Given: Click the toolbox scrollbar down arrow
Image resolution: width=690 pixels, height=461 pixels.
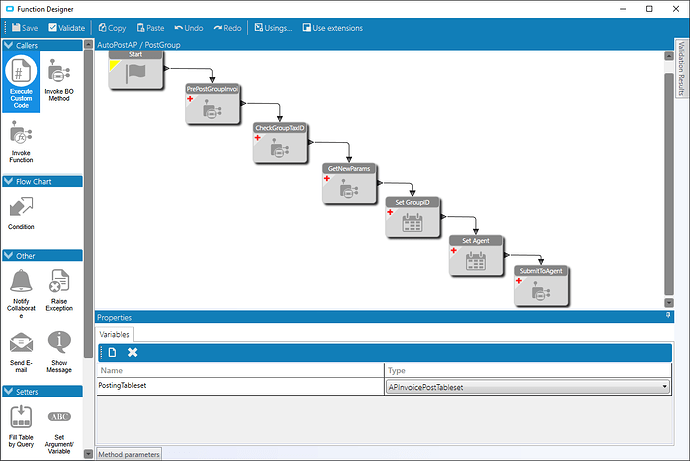Looking at the screenshot, I should tap(88, 454).
